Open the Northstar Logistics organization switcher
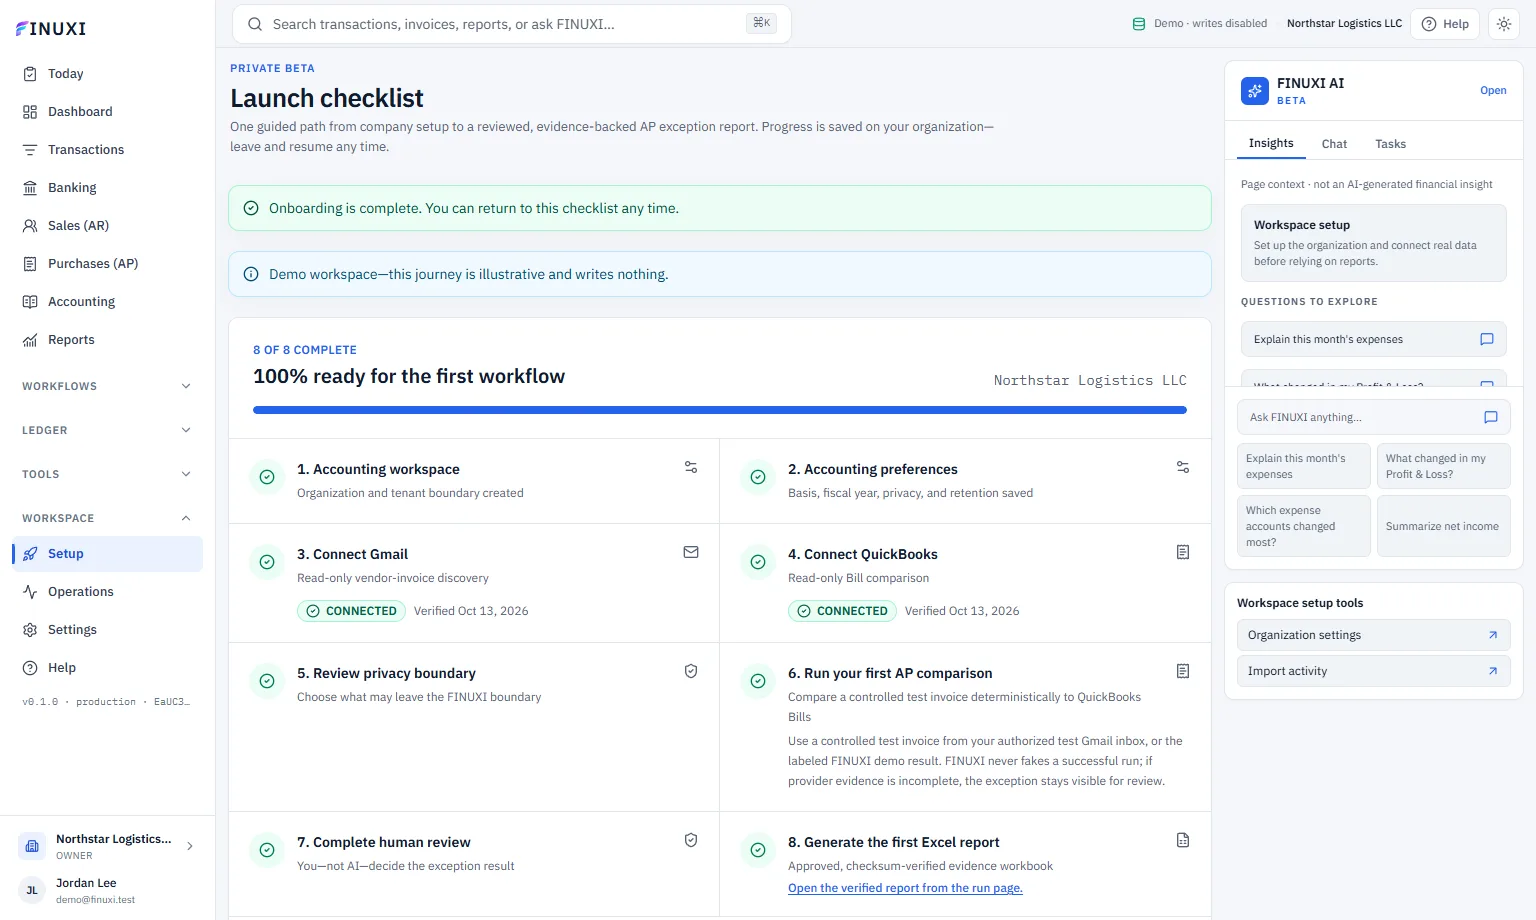 pyautogui.click(x=107, y=846)
